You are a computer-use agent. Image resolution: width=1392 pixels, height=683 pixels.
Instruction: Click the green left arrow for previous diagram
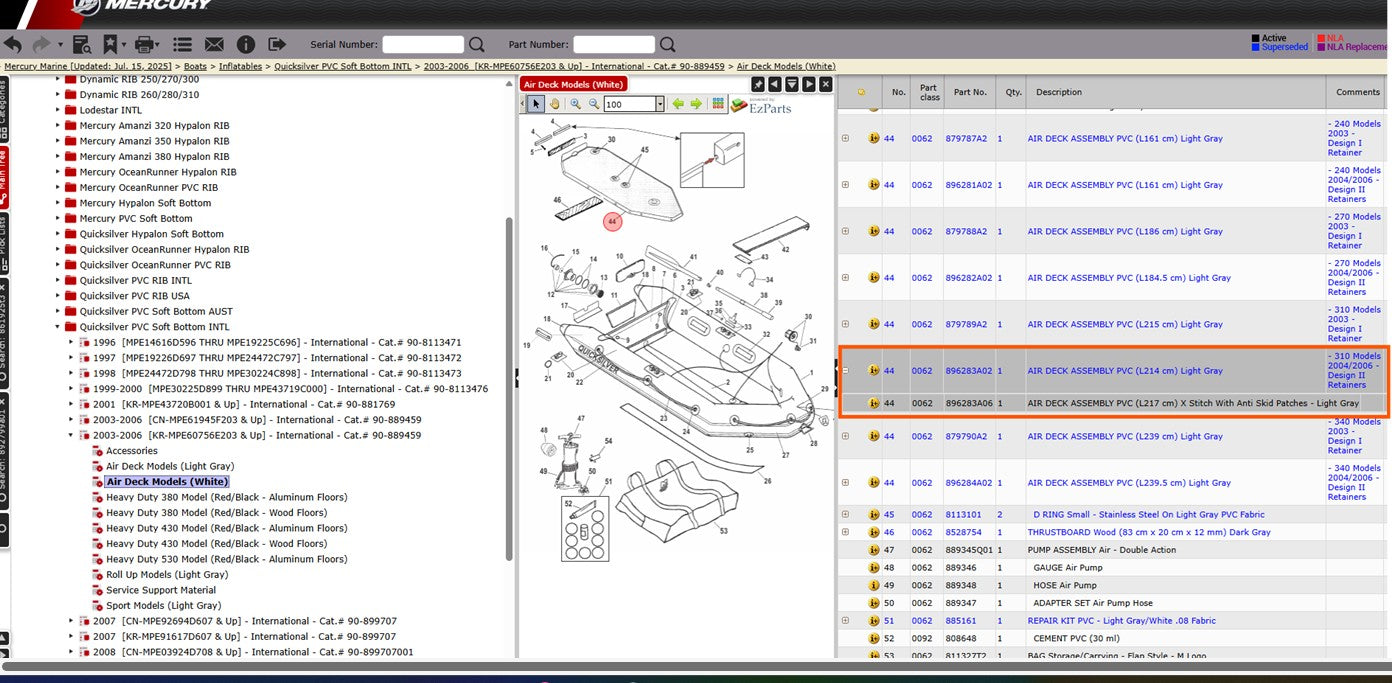coord(678,104)
